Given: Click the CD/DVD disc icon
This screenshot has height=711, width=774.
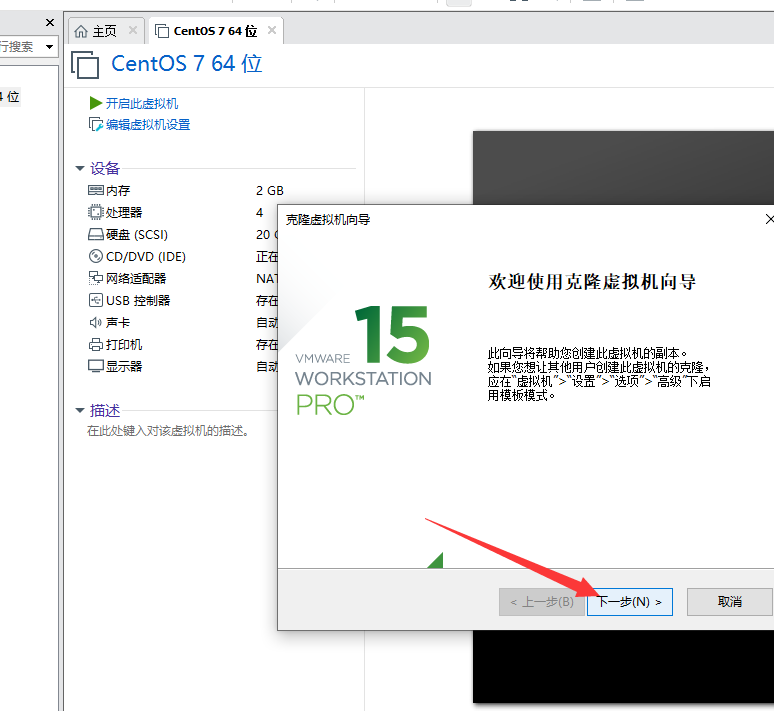Looking at the screenshot, I should (x=95, y=256).
